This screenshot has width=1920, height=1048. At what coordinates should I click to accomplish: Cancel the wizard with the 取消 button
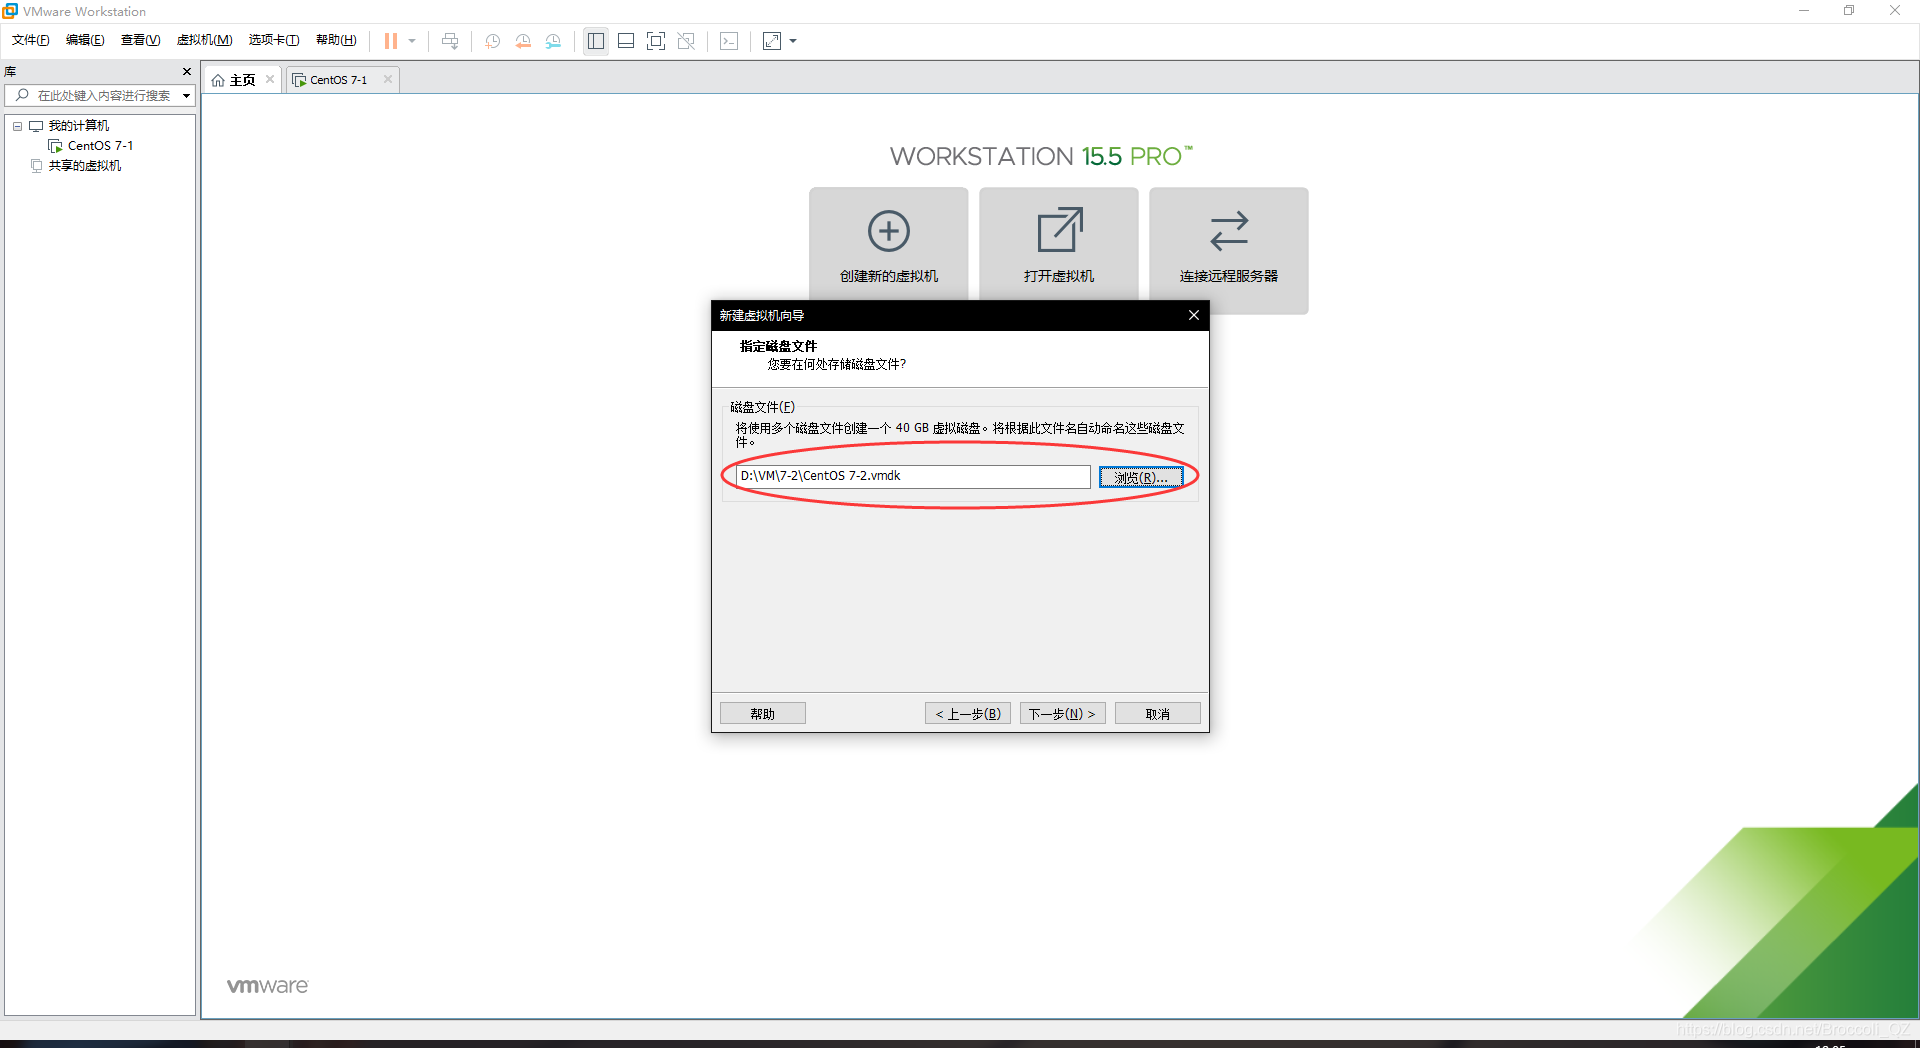1158,714
